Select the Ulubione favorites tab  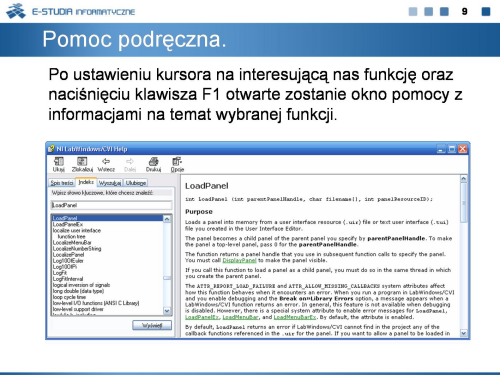point(136,183)
